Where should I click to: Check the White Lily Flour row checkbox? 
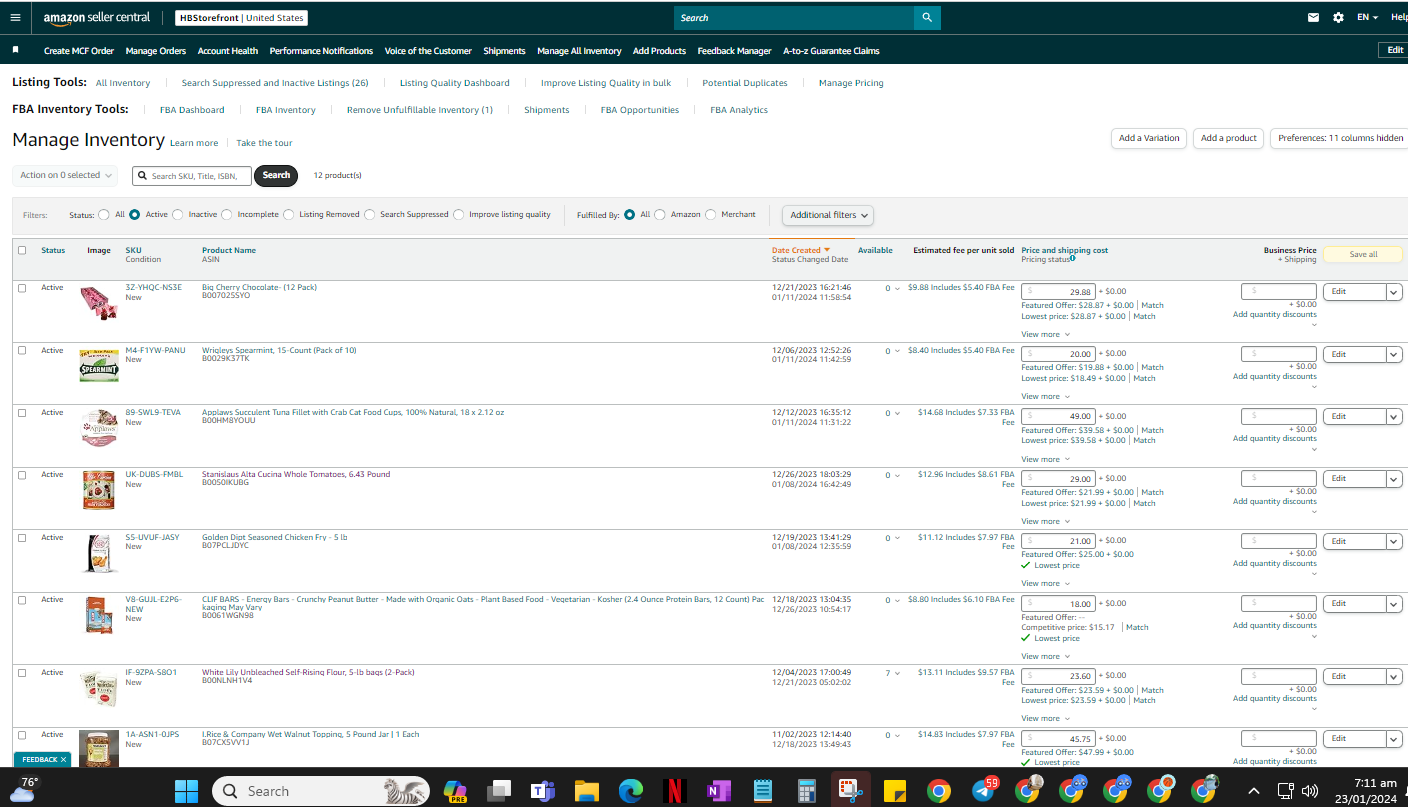[x=22, y=673]
